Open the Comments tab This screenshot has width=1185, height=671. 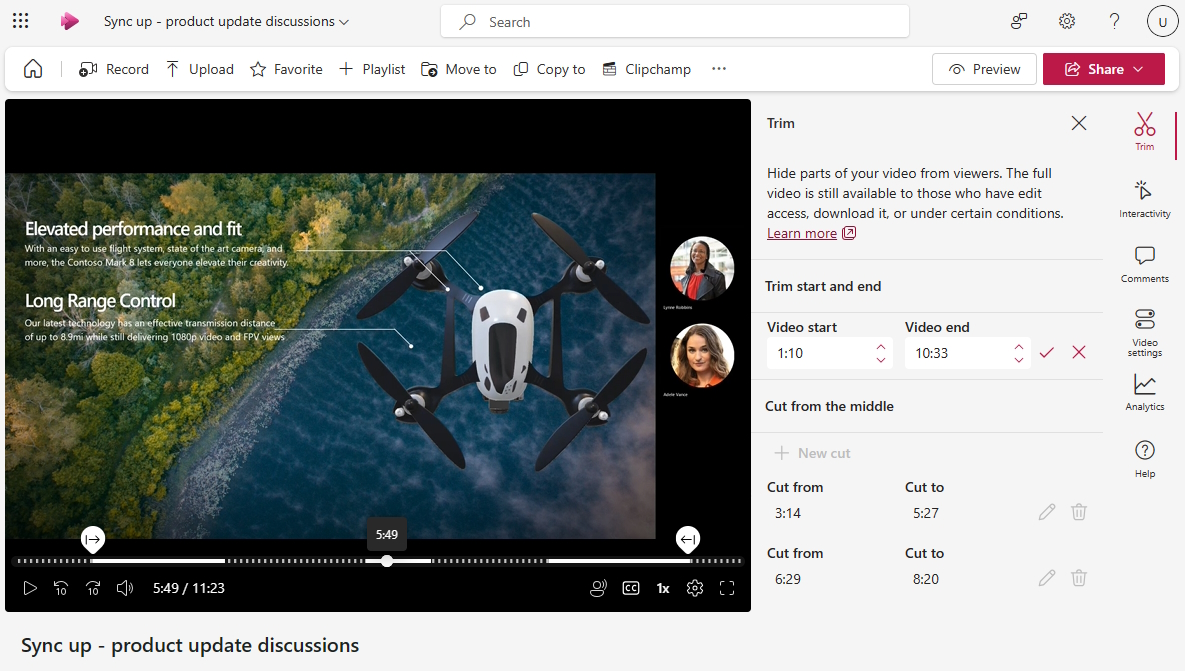pyautogui.click(x=1144, y=264)
